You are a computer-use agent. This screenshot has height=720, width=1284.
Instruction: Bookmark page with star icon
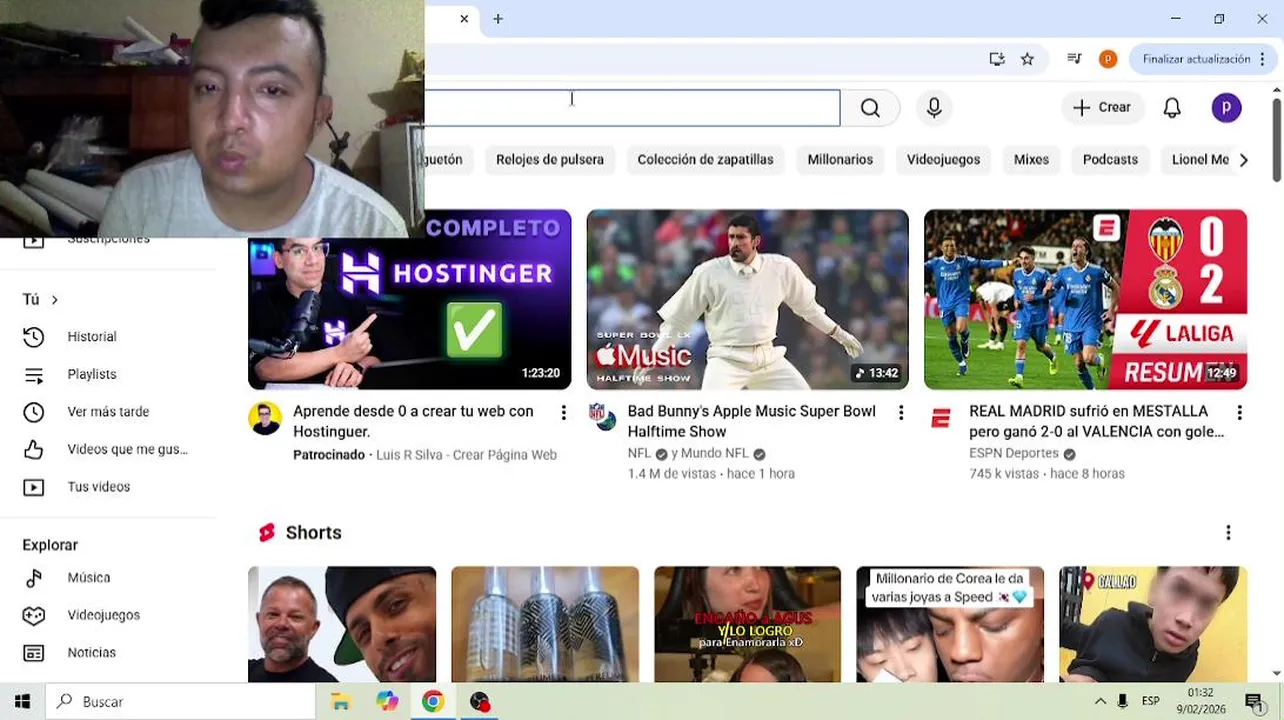coord(1027,59)
